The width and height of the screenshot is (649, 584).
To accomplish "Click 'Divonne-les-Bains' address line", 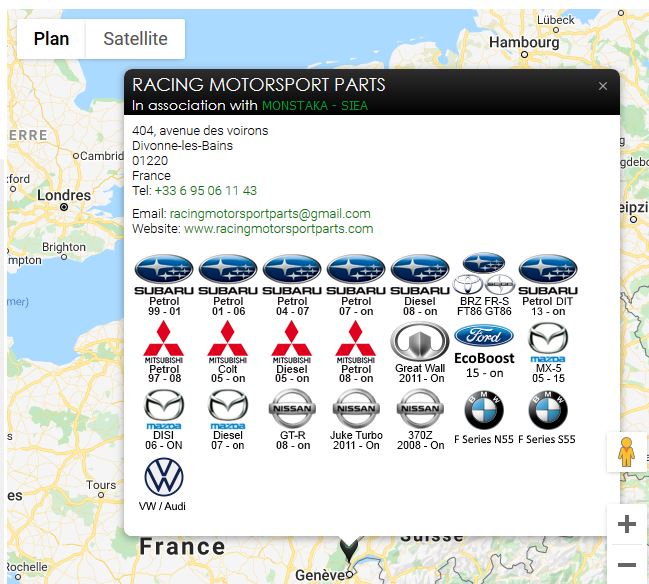I will 183,146.
